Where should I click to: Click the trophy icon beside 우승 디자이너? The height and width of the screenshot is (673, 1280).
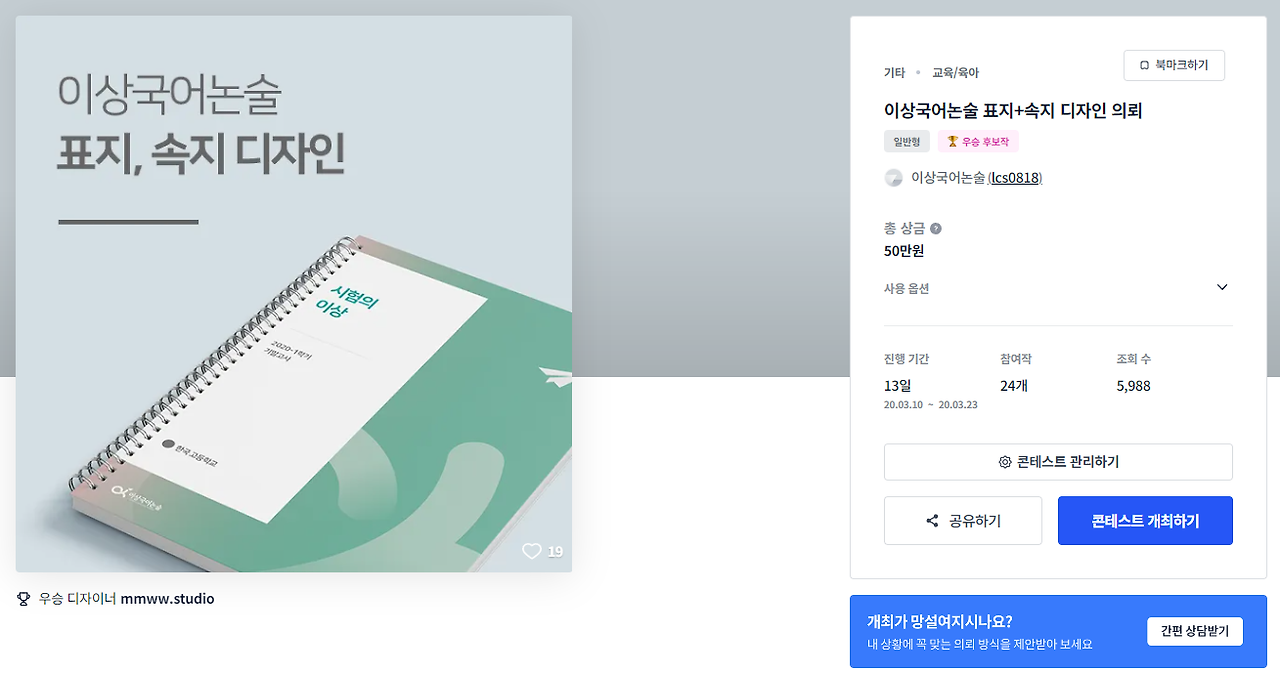(24, 599)
